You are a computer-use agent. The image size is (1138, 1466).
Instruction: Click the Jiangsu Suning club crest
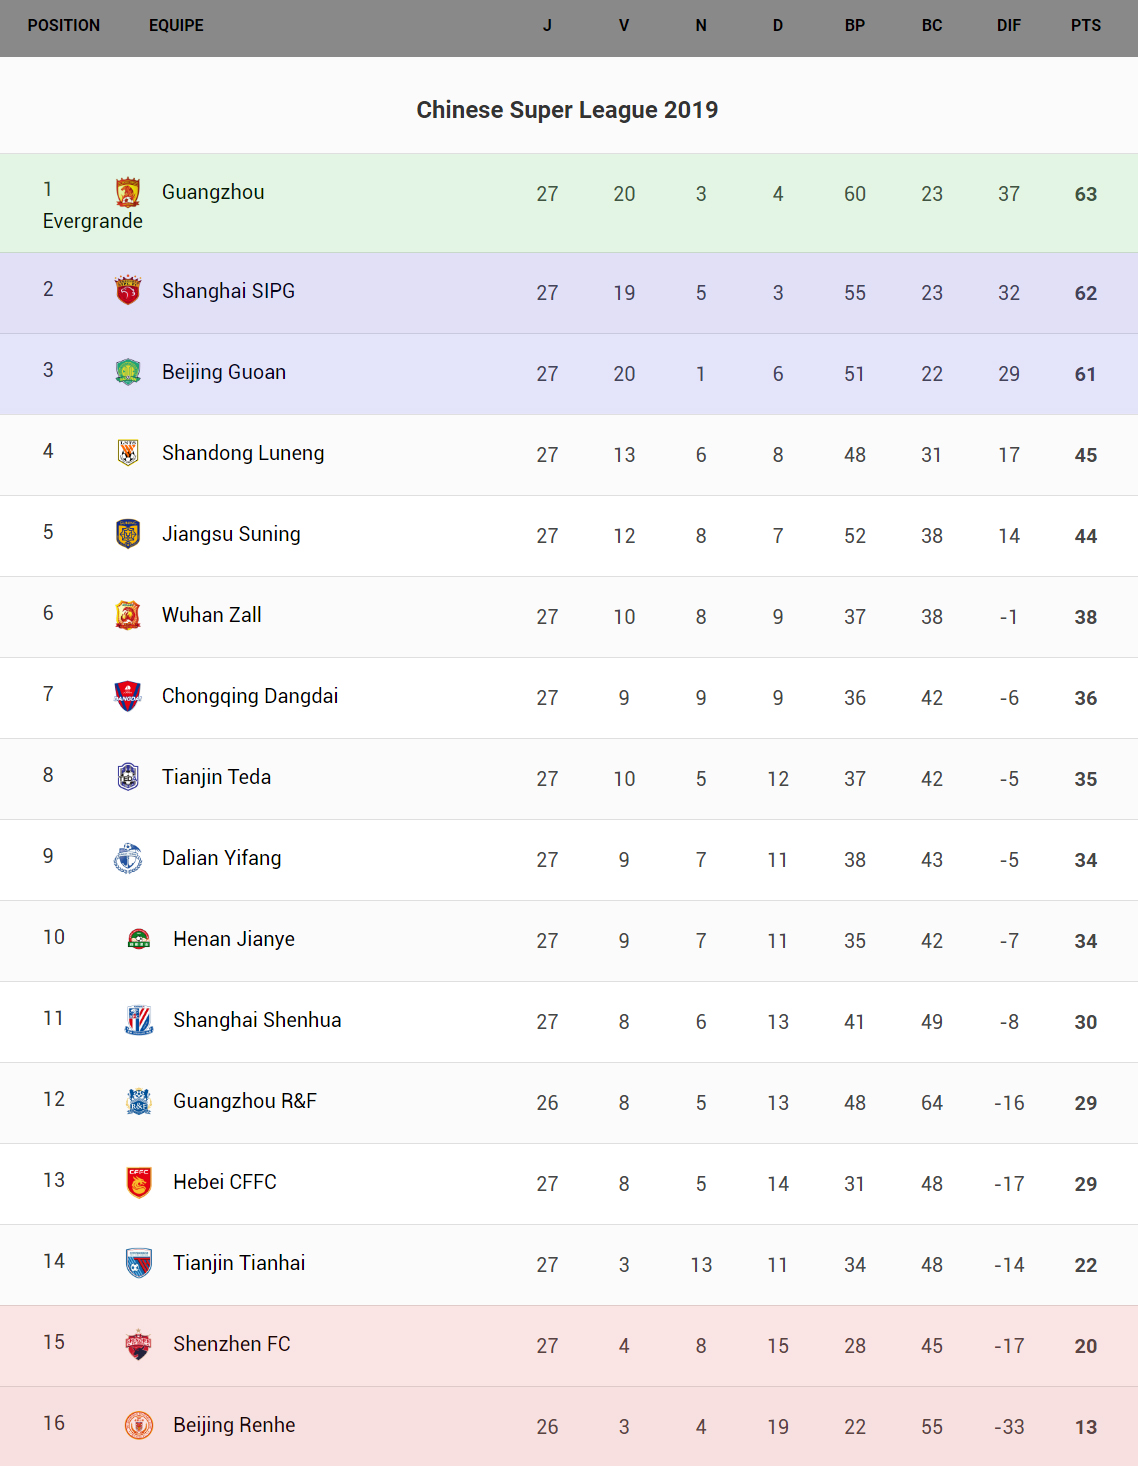click(x=128, y=534)
